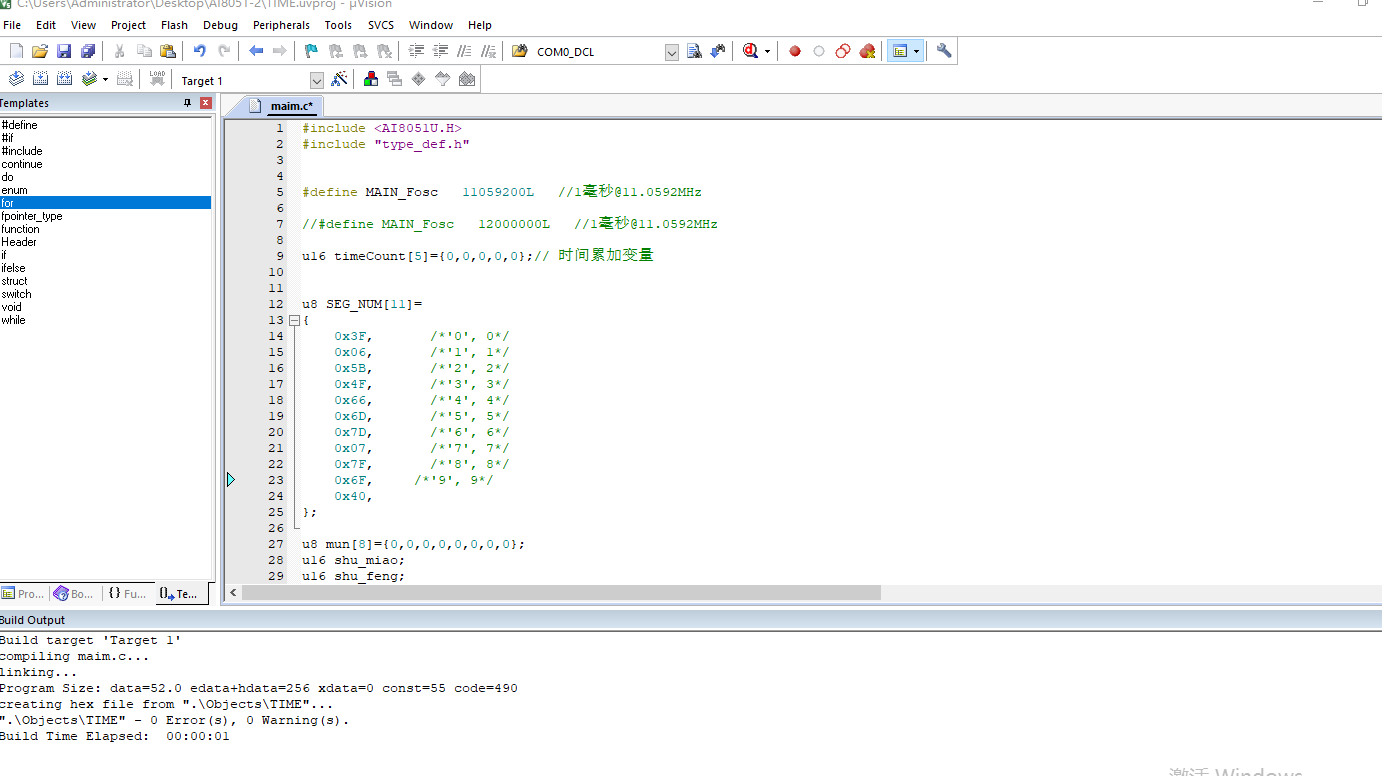The height and width of the screenshot is (776, 1382).
Task: Insert a bookmark with the flag icon
Action: [x=311, y=51]
